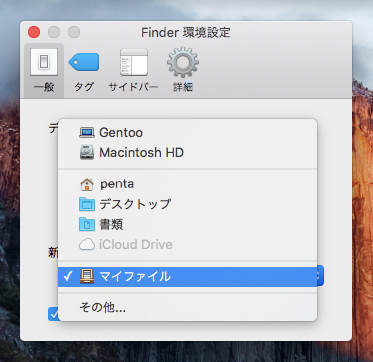The height and width of the screenshot is (362, 373).
Task: Click the デスクトップ folder icon
Action: coord(87,204)
